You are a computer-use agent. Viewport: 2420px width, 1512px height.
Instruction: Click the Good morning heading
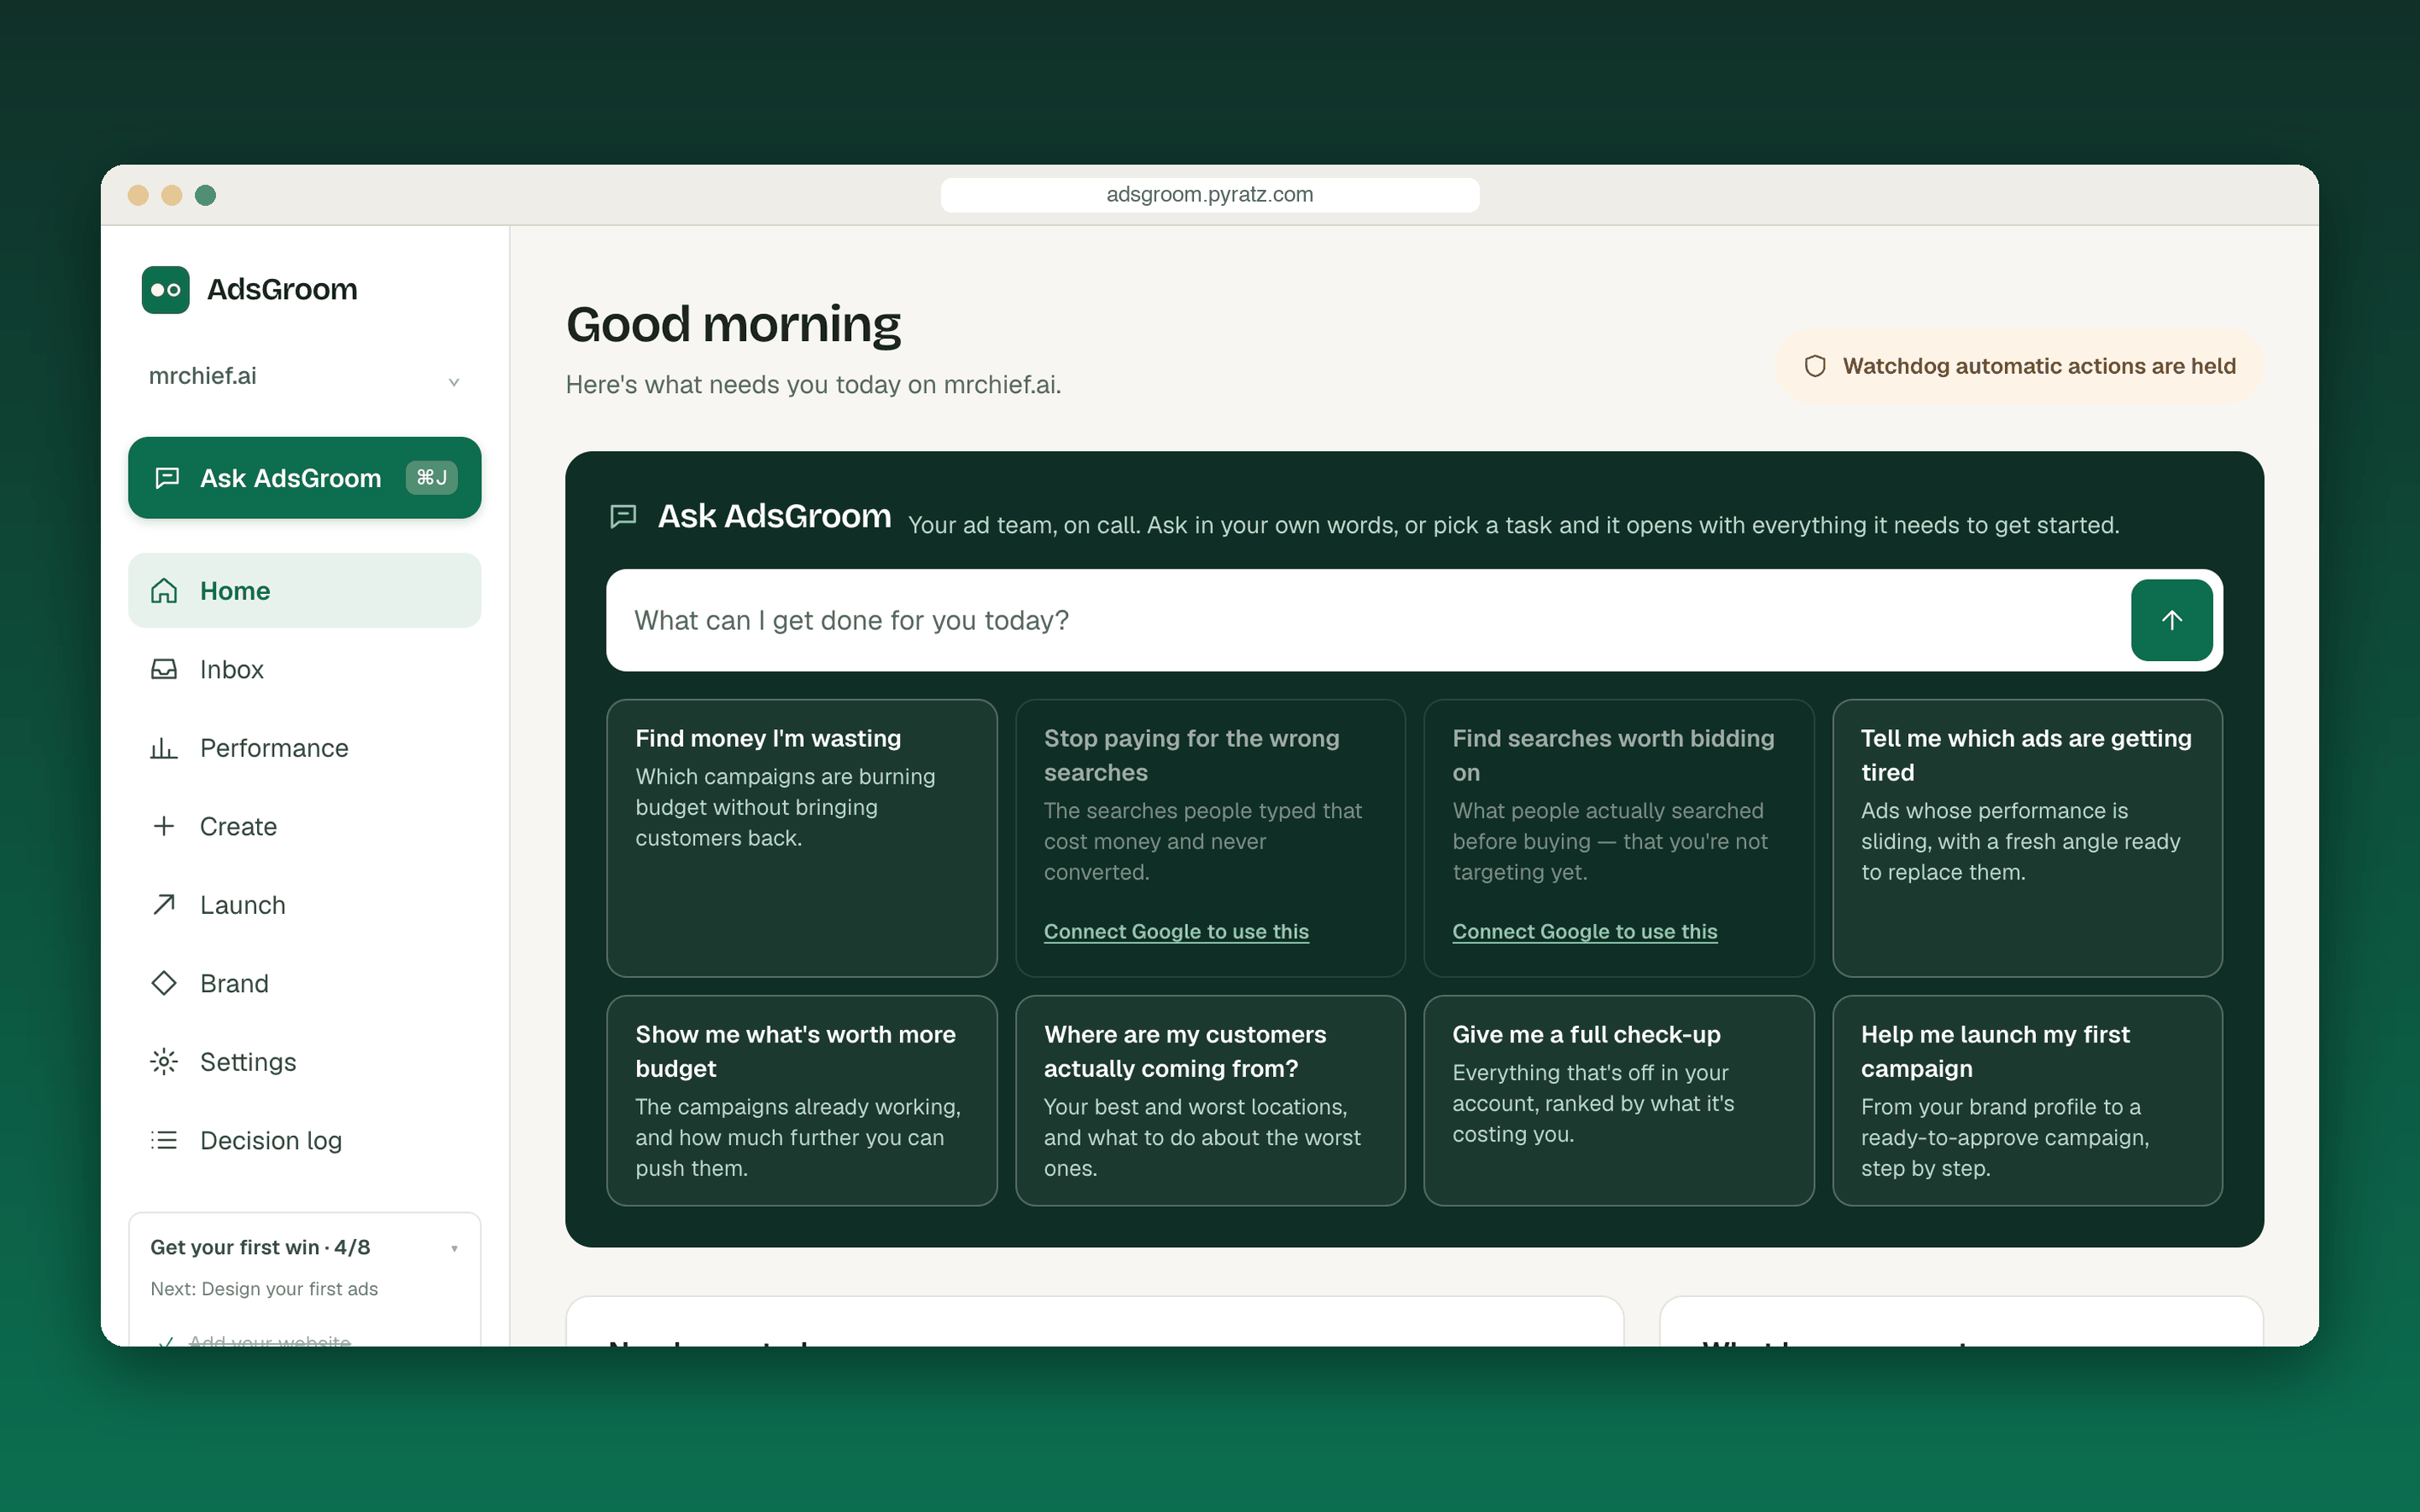[x=733, y=325]
